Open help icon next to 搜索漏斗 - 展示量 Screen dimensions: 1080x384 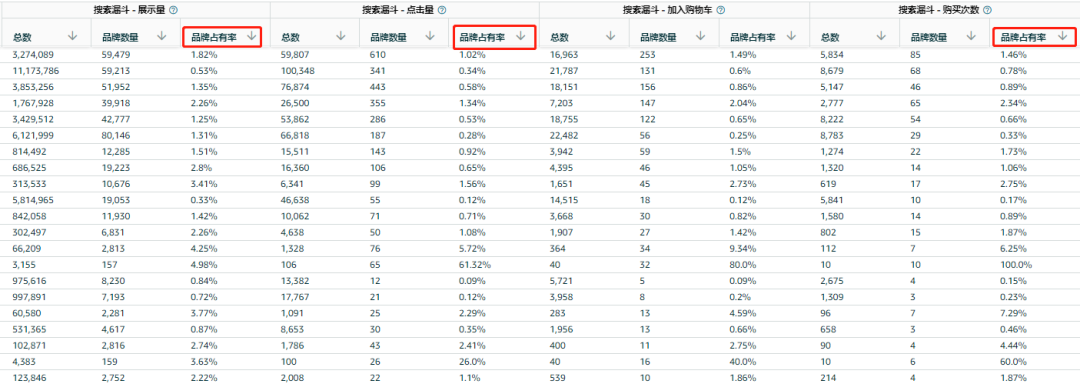click(x=173, y=10)
